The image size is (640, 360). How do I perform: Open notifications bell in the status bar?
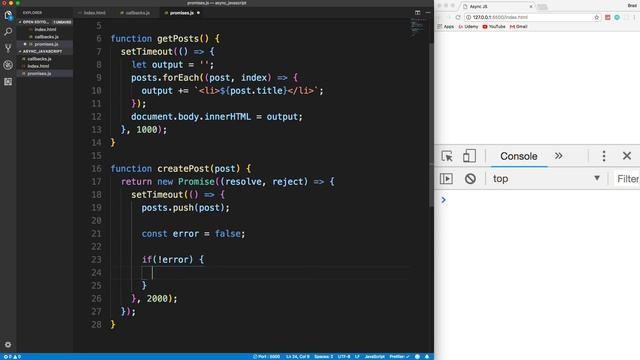coord(427,357)
